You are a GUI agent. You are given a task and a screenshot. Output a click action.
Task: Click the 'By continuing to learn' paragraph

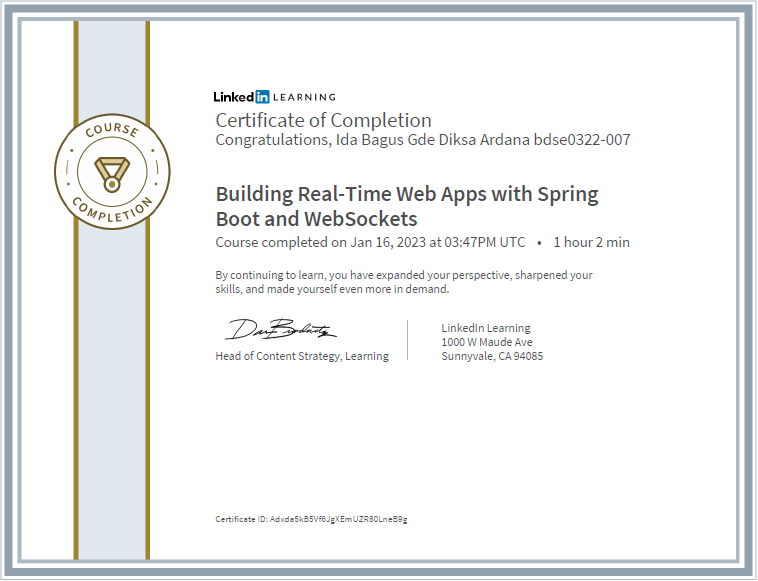404,282
